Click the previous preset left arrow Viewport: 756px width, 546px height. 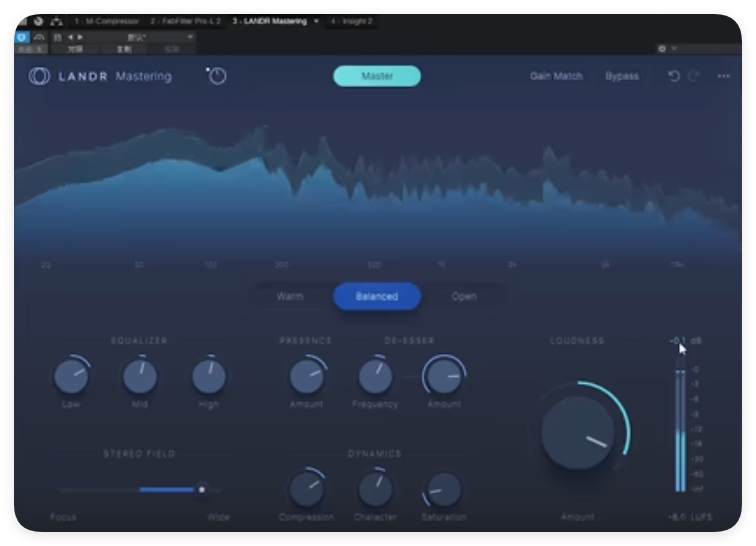coord(70,37)
